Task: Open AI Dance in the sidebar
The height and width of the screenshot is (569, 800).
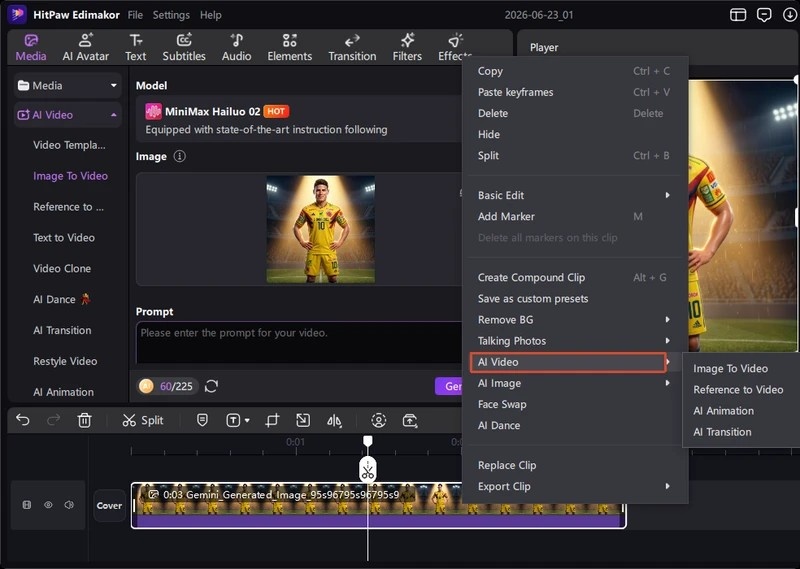Action: (x=61, y=299)
